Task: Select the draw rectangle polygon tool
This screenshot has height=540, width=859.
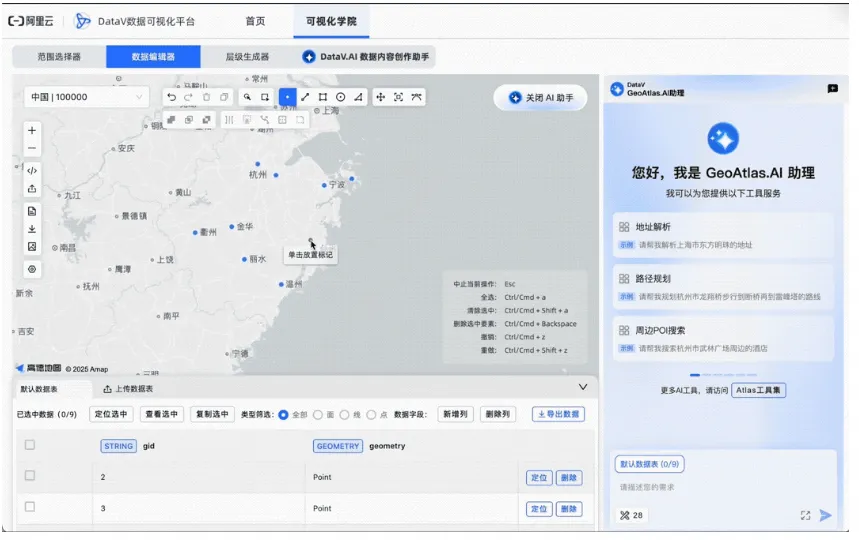Action: pos(323,97)
